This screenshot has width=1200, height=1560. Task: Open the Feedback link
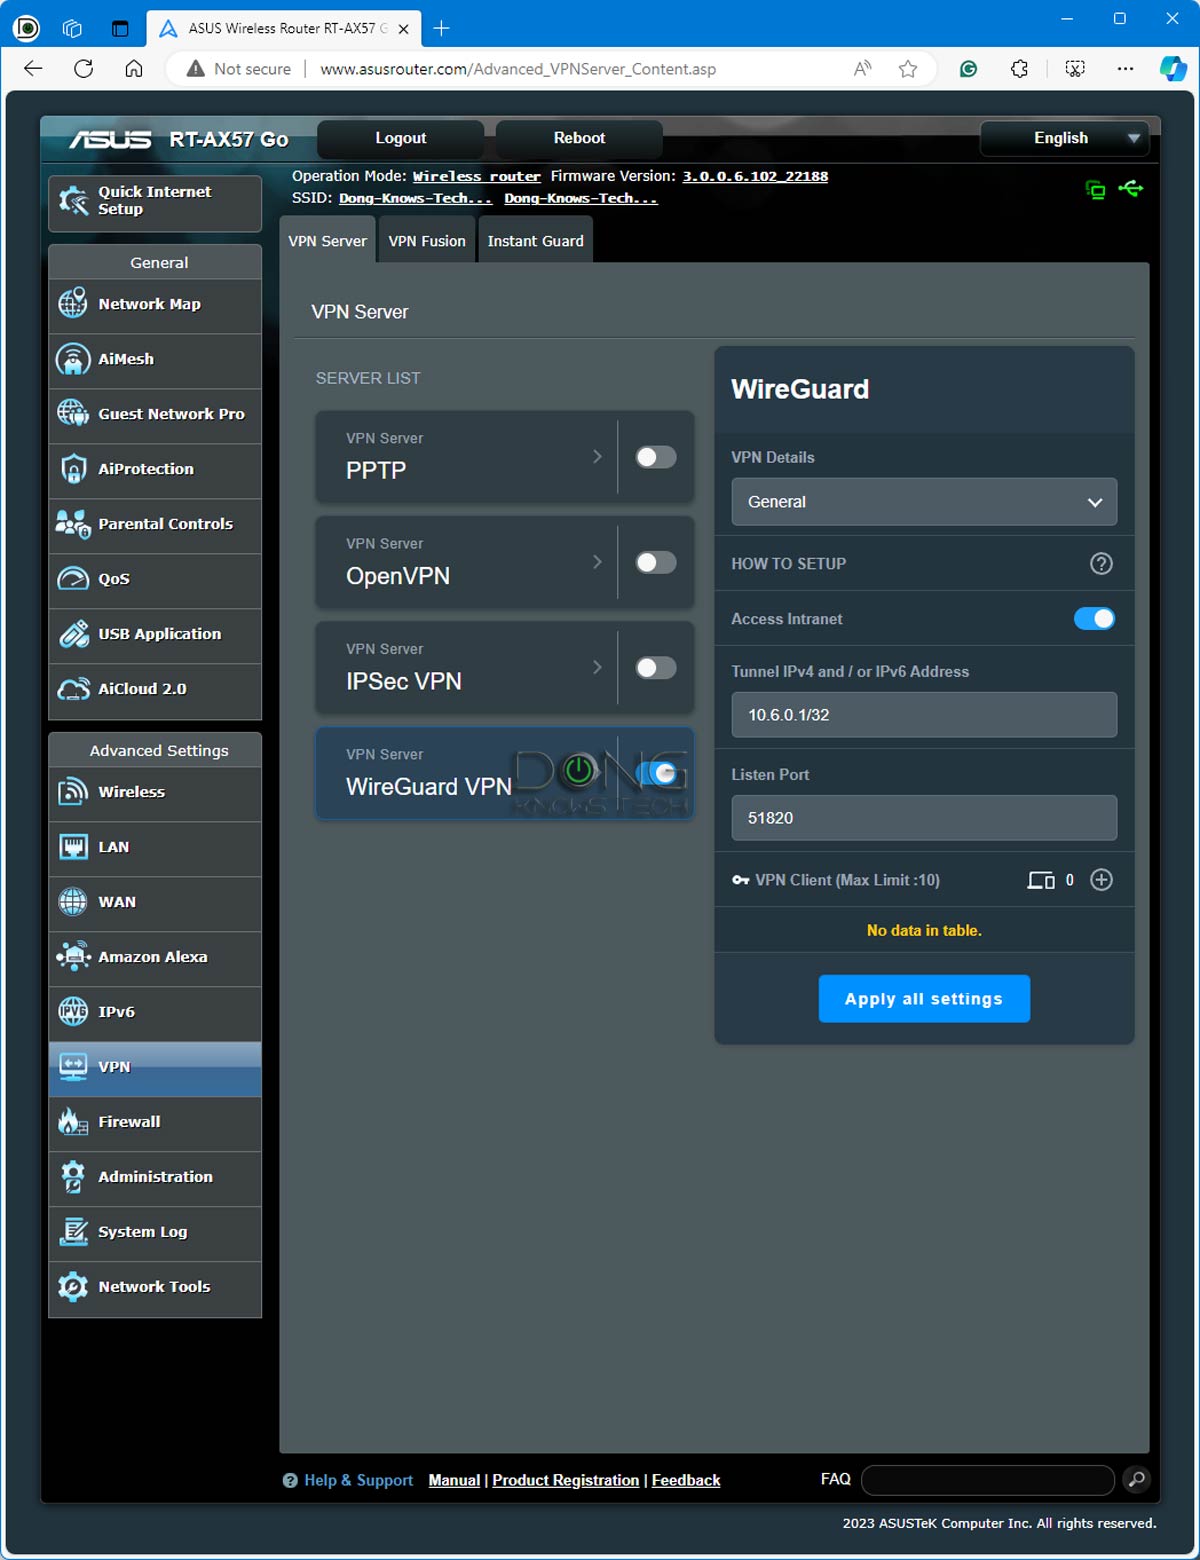click(686, 1480)
